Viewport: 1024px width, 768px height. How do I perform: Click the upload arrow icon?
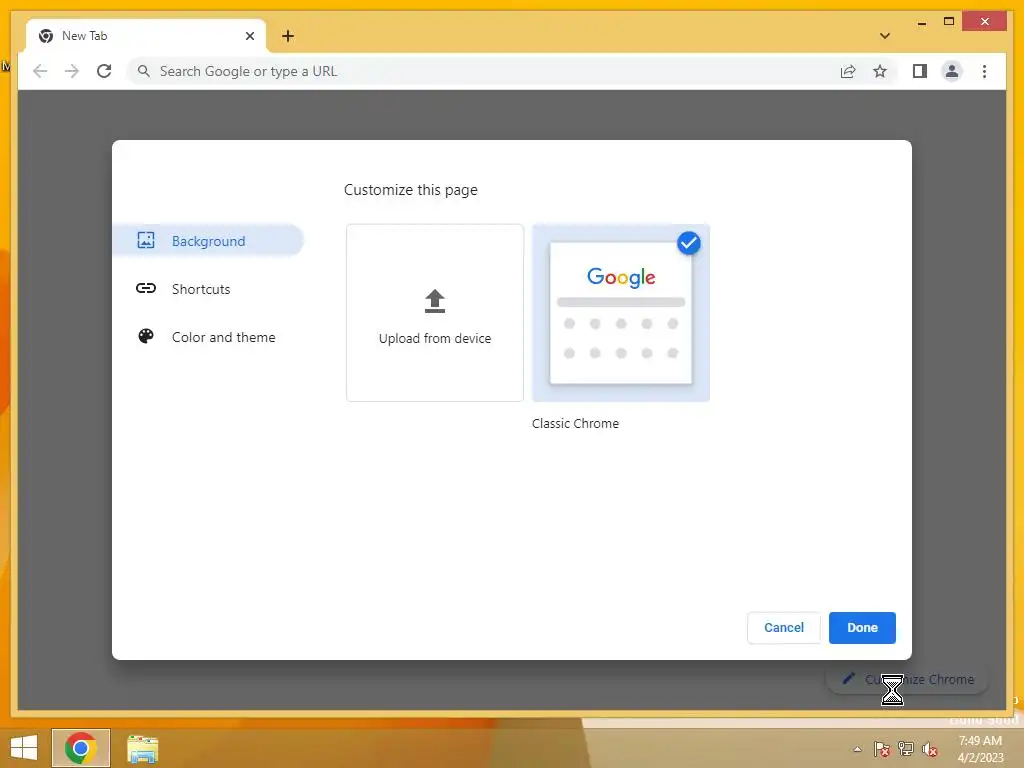pos(435,301)
